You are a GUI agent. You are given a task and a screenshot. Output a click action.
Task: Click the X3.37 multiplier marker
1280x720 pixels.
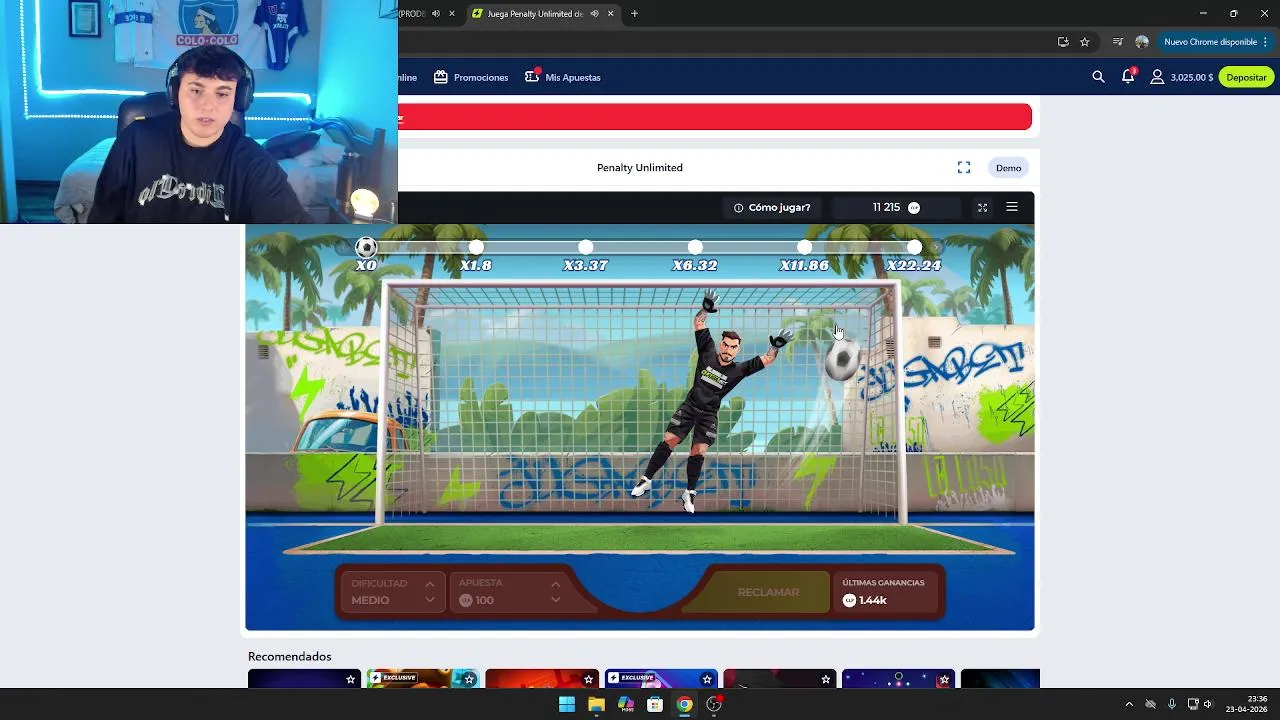[586, 247]
